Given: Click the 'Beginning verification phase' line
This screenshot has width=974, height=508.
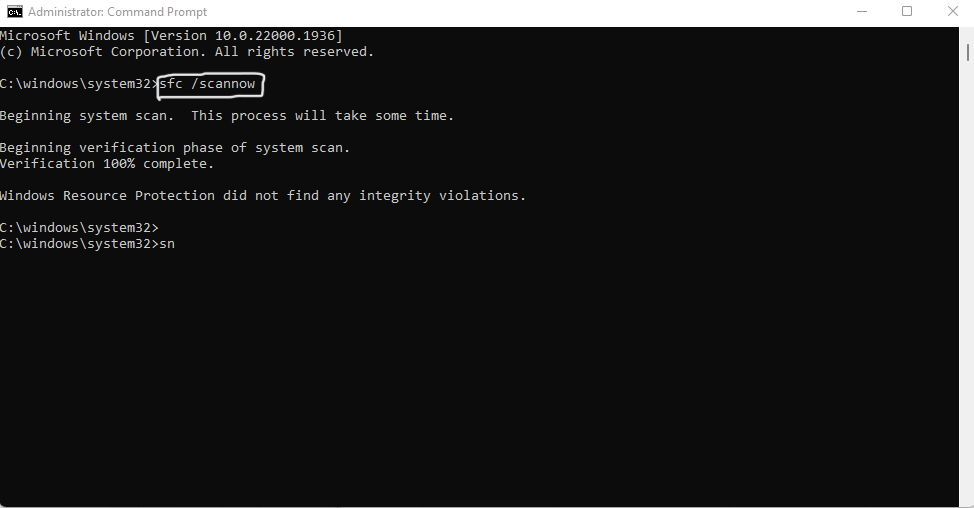Looking at the screenshot, I should [x=175, y=148].
